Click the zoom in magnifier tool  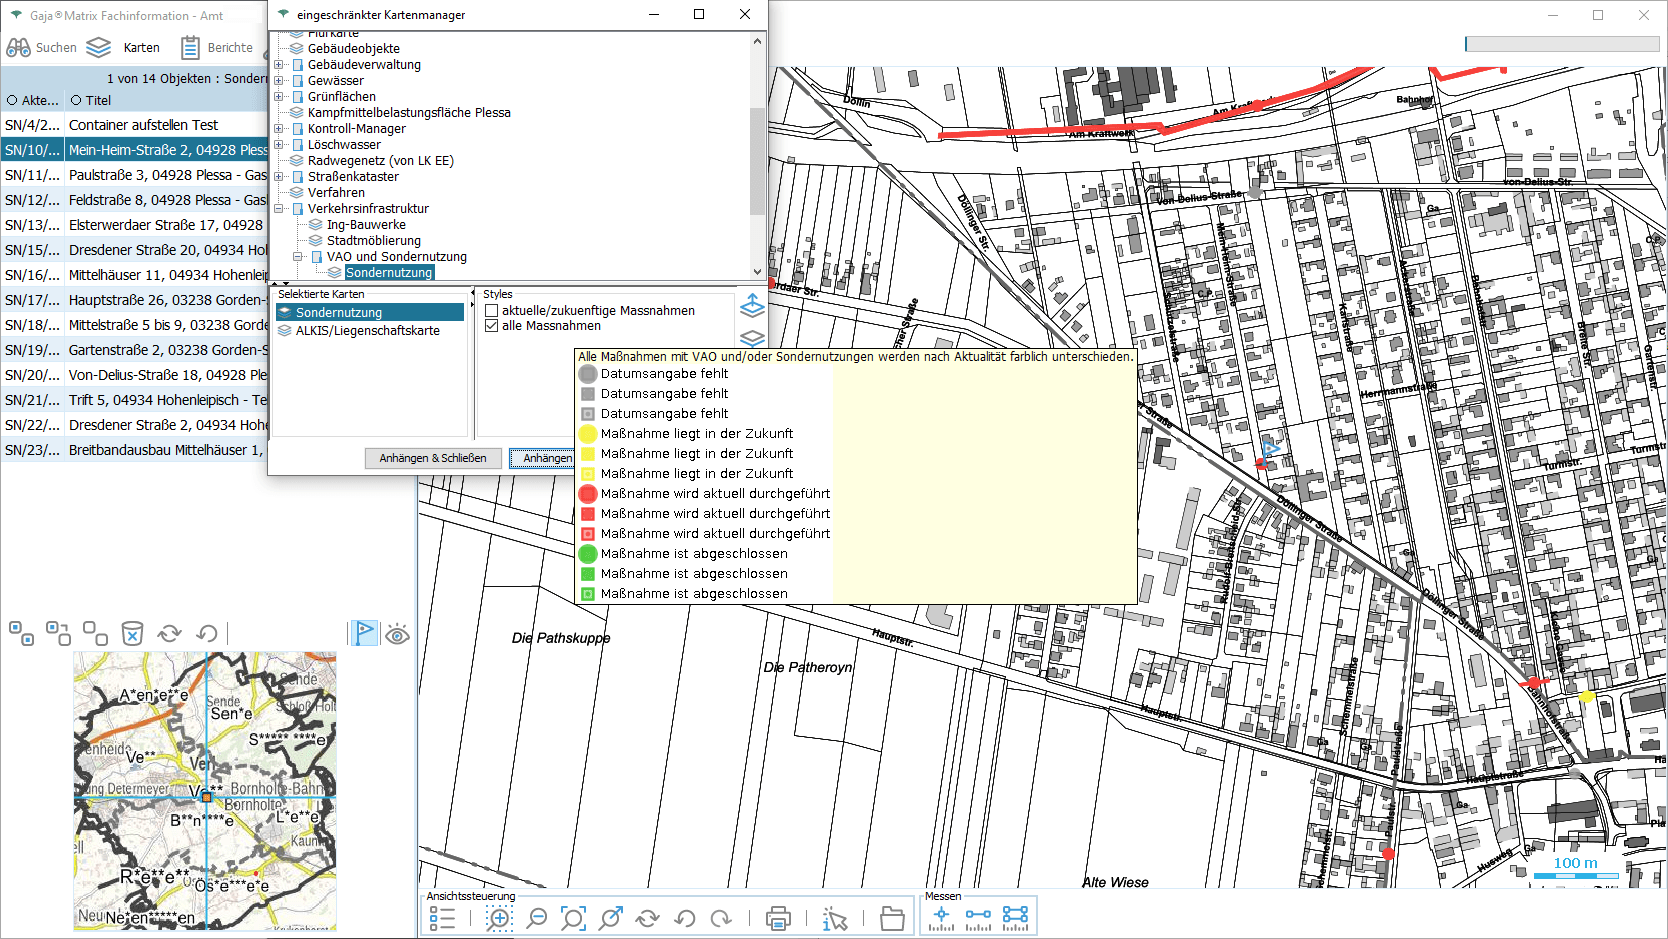coord(499,918)
